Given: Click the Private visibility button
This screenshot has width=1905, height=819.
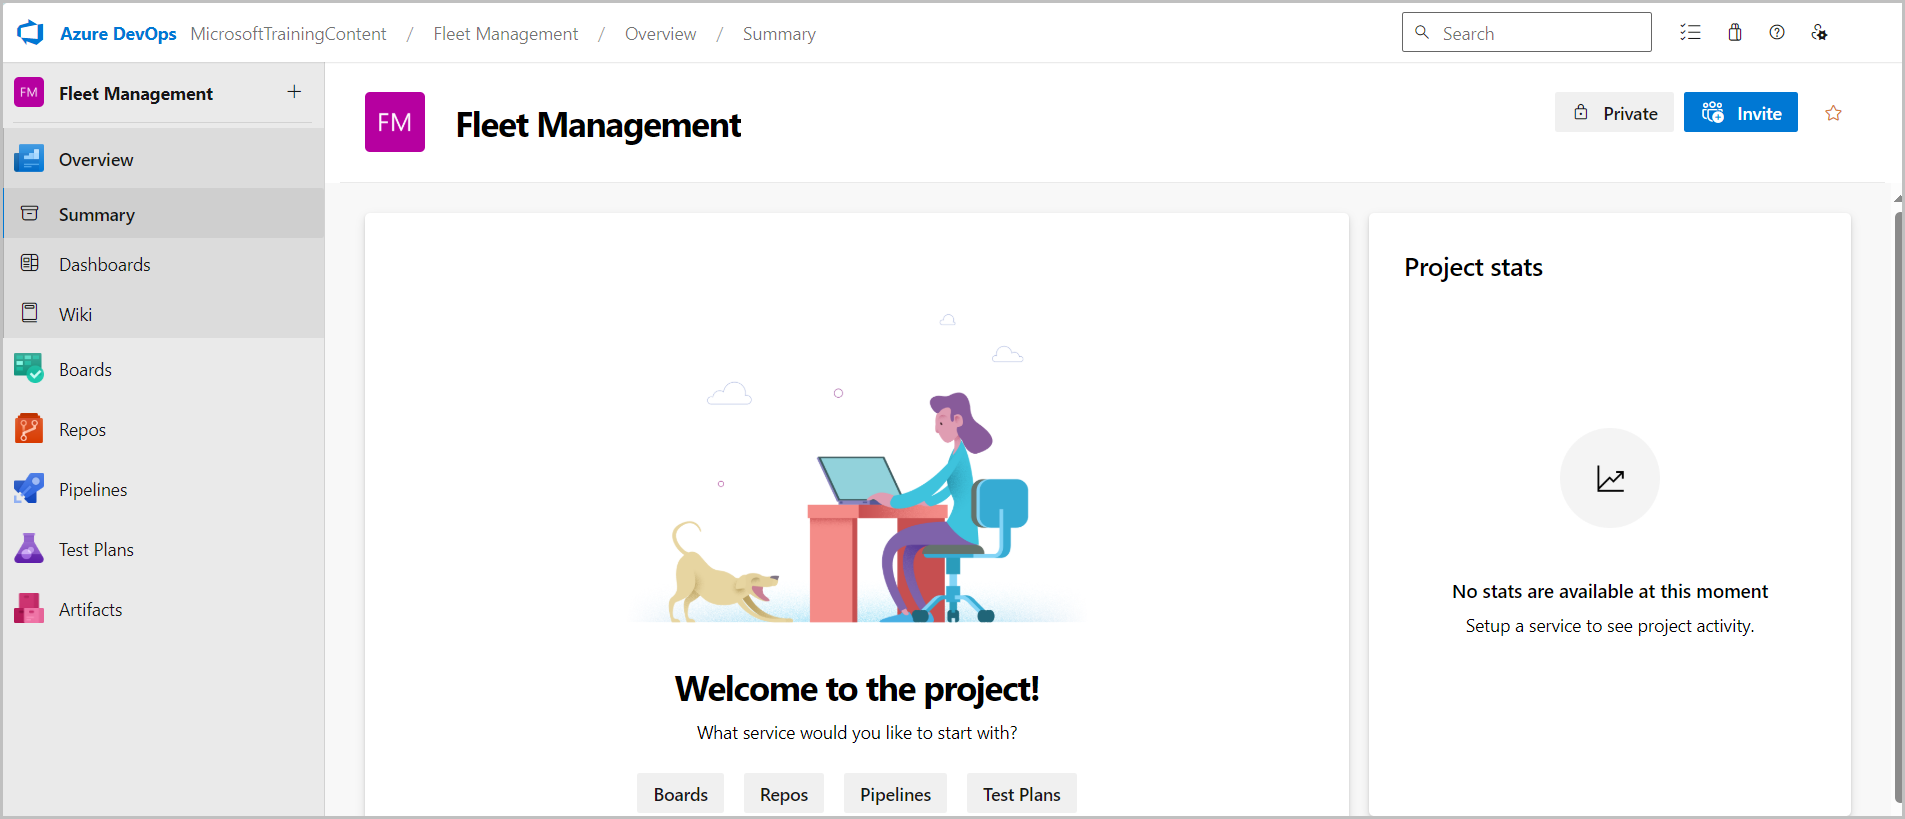Looking at the screenshot, I should pyautogui.click(x=1614, y=113).
